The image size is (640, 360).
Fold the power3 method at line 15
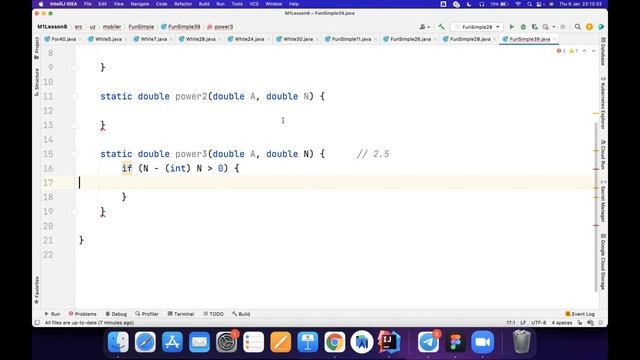pyautogui.click(x=75, y=154)
